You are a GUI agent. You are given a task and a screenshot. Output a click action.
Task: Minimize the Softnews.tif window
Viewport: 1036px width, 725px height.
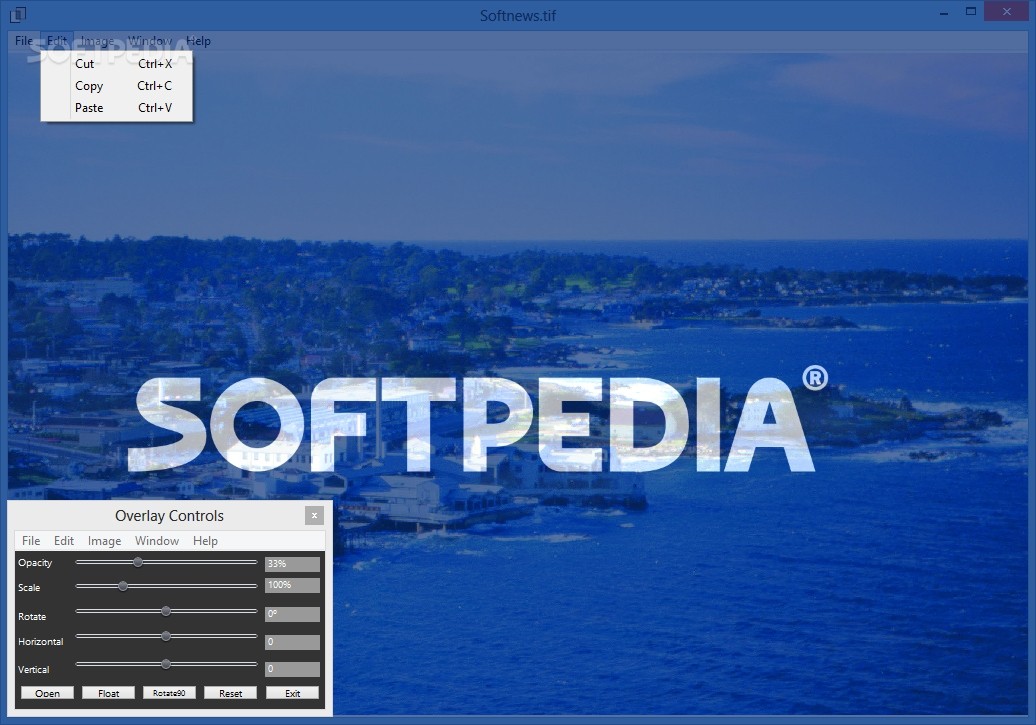point(944,12)
